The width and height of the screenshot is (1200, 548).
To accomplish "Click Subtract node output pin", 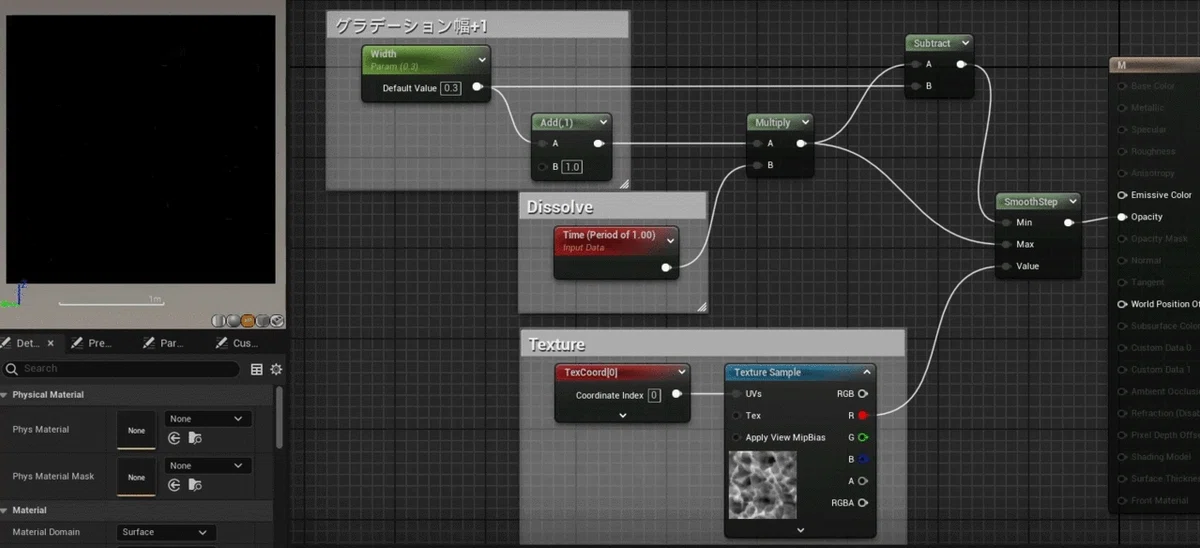I will [961, 65].
